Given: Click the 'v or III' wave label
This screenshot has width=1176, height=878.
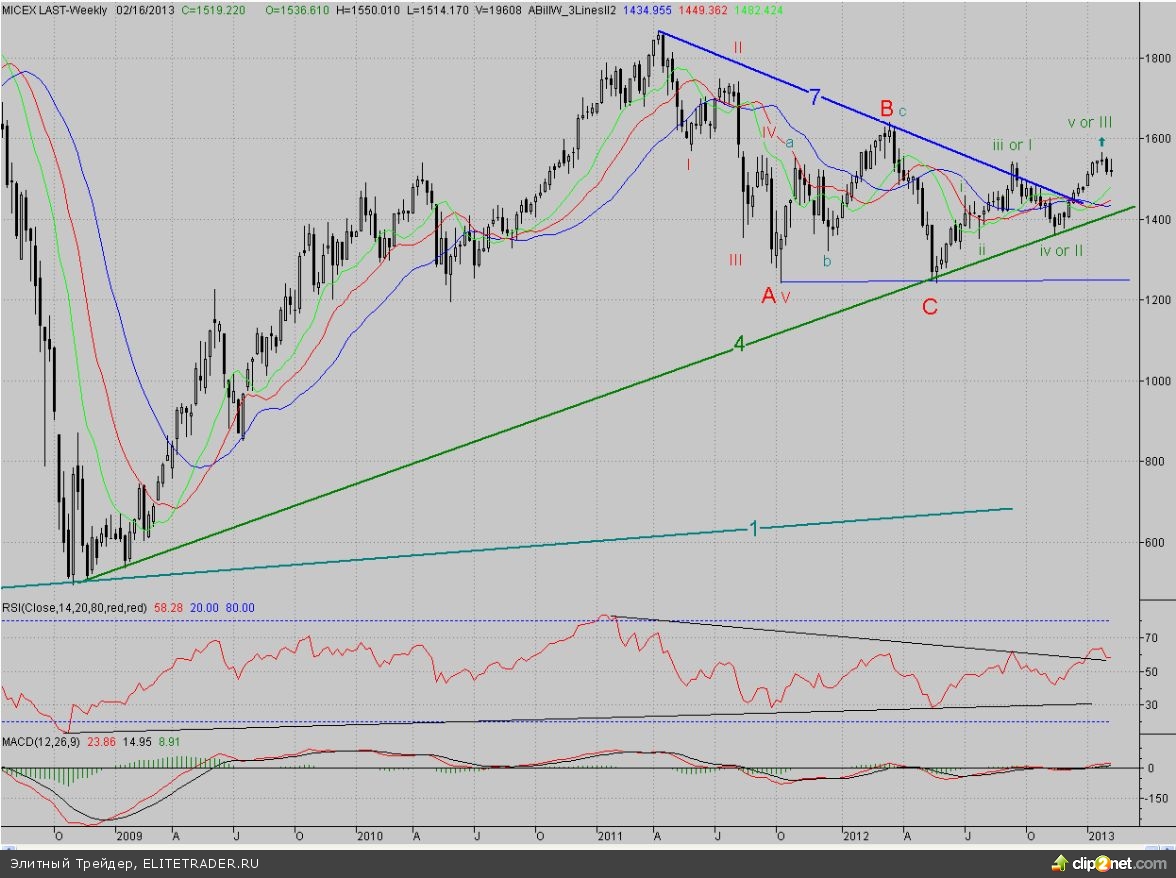Looking at the screenshot, I should click(x=1090, y=122).
